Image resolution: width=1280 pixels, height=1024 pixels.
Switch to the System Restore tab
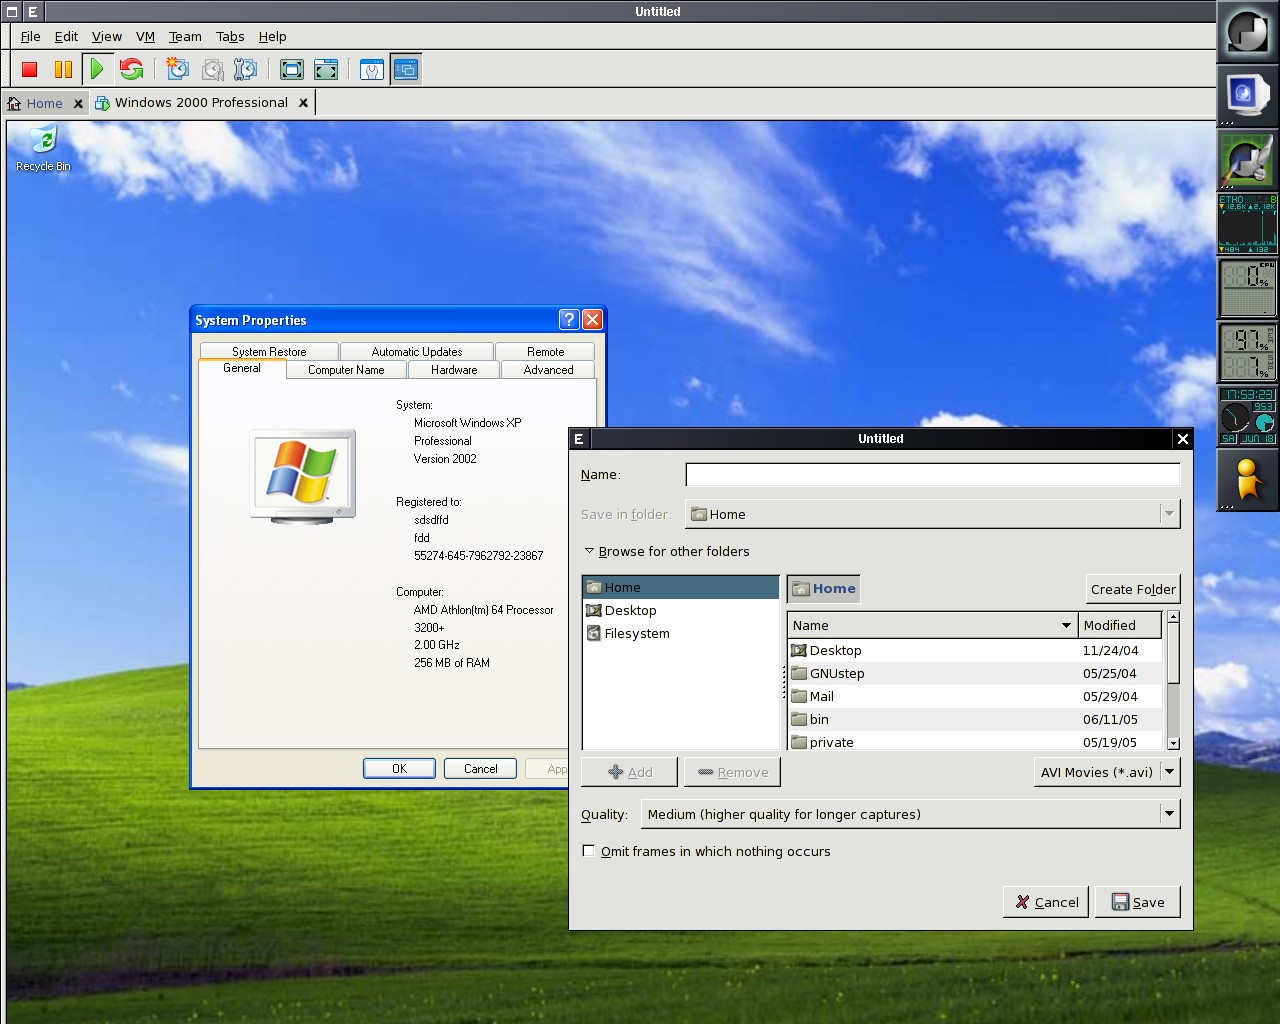[269, 351]
